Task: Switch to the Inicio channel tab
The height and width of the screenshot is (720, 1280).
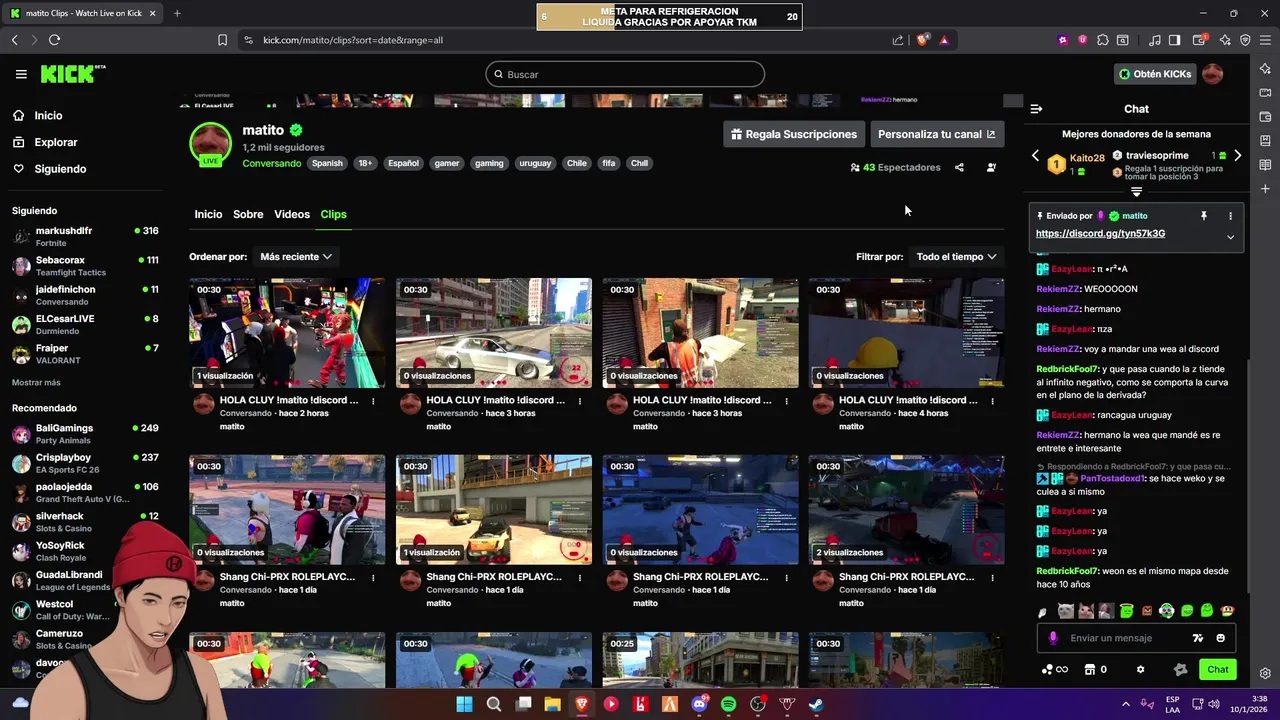Action: 208,214
